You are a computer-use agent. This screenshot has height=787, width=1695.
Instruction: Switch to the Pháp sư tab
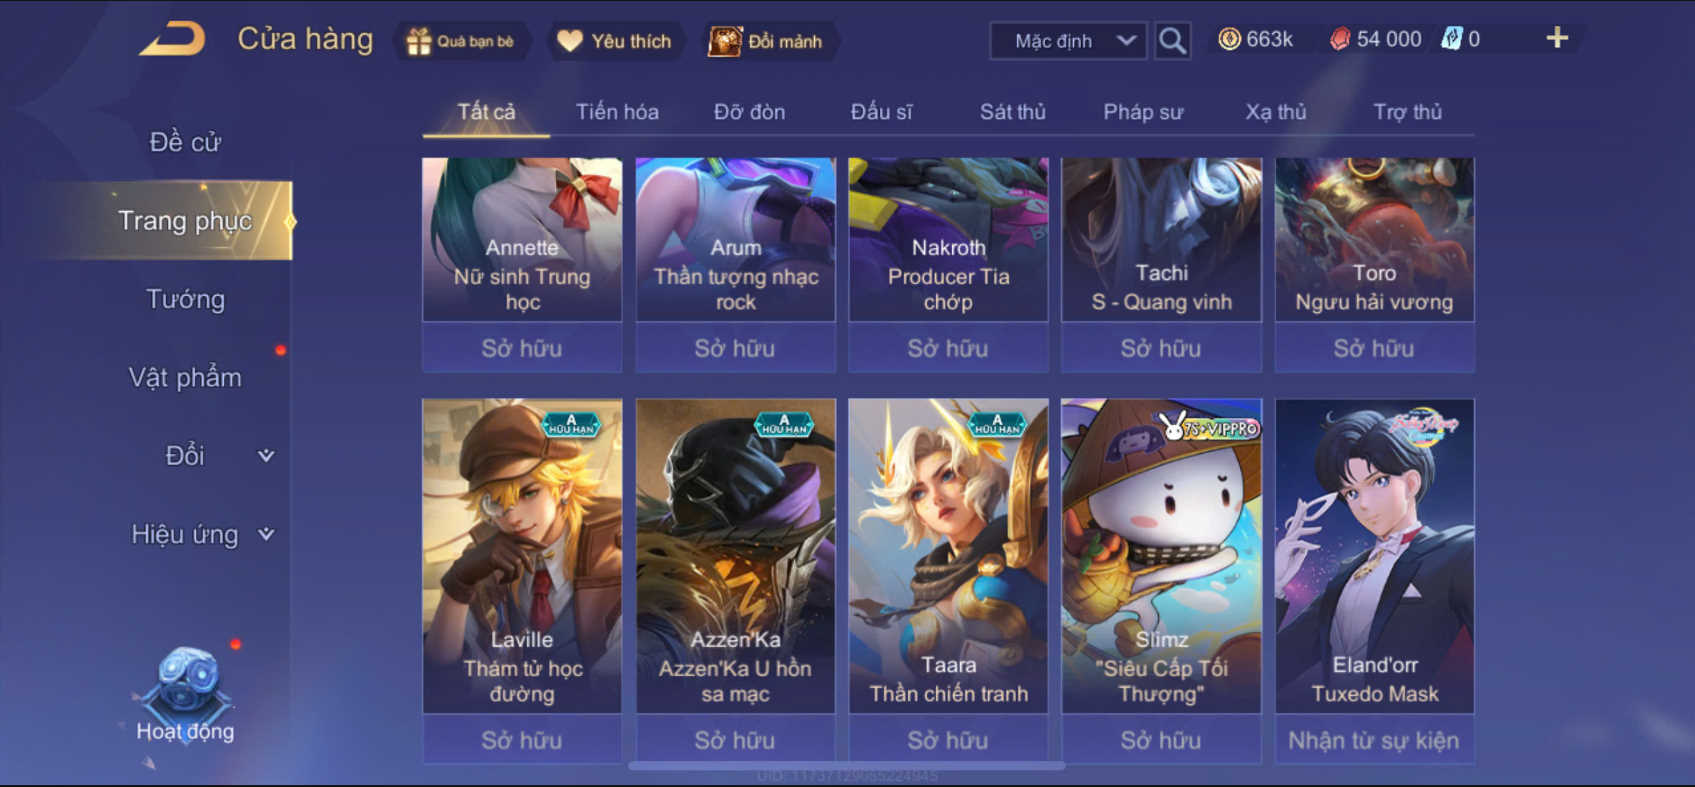1143,112
